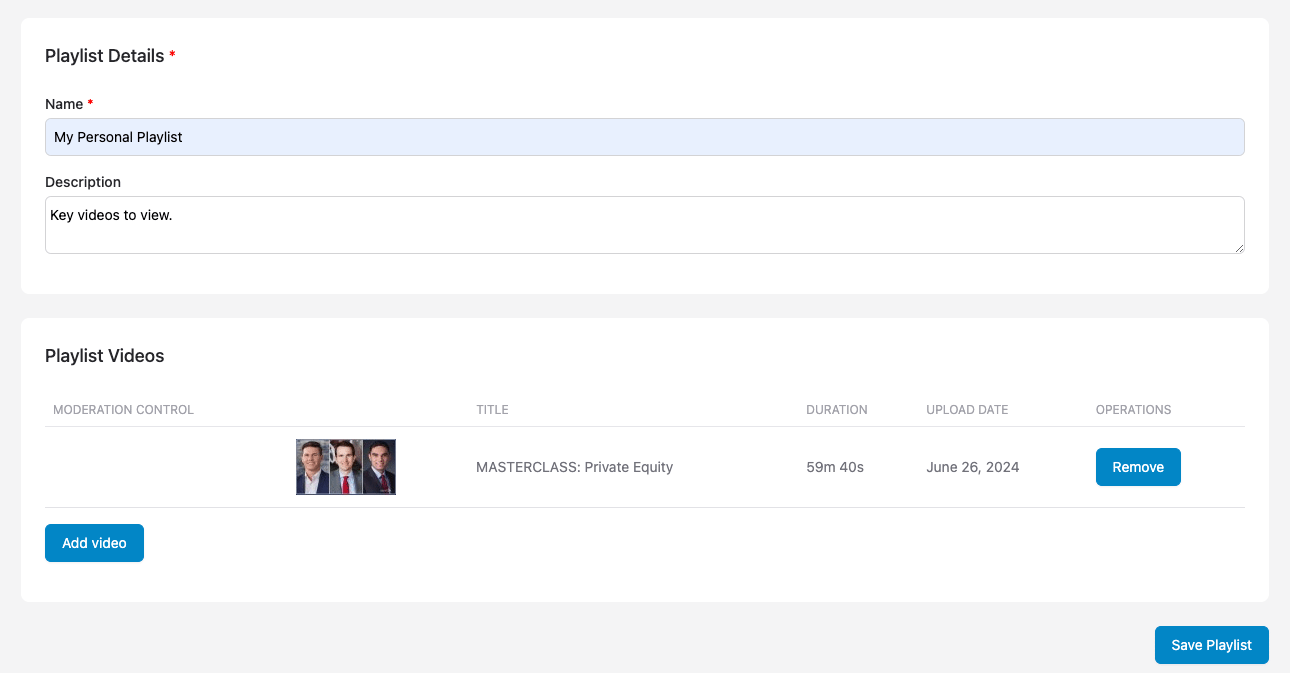Screen dimensions: 1290x673
Task: Click the playlist Name input field
Action: point(644,137)
